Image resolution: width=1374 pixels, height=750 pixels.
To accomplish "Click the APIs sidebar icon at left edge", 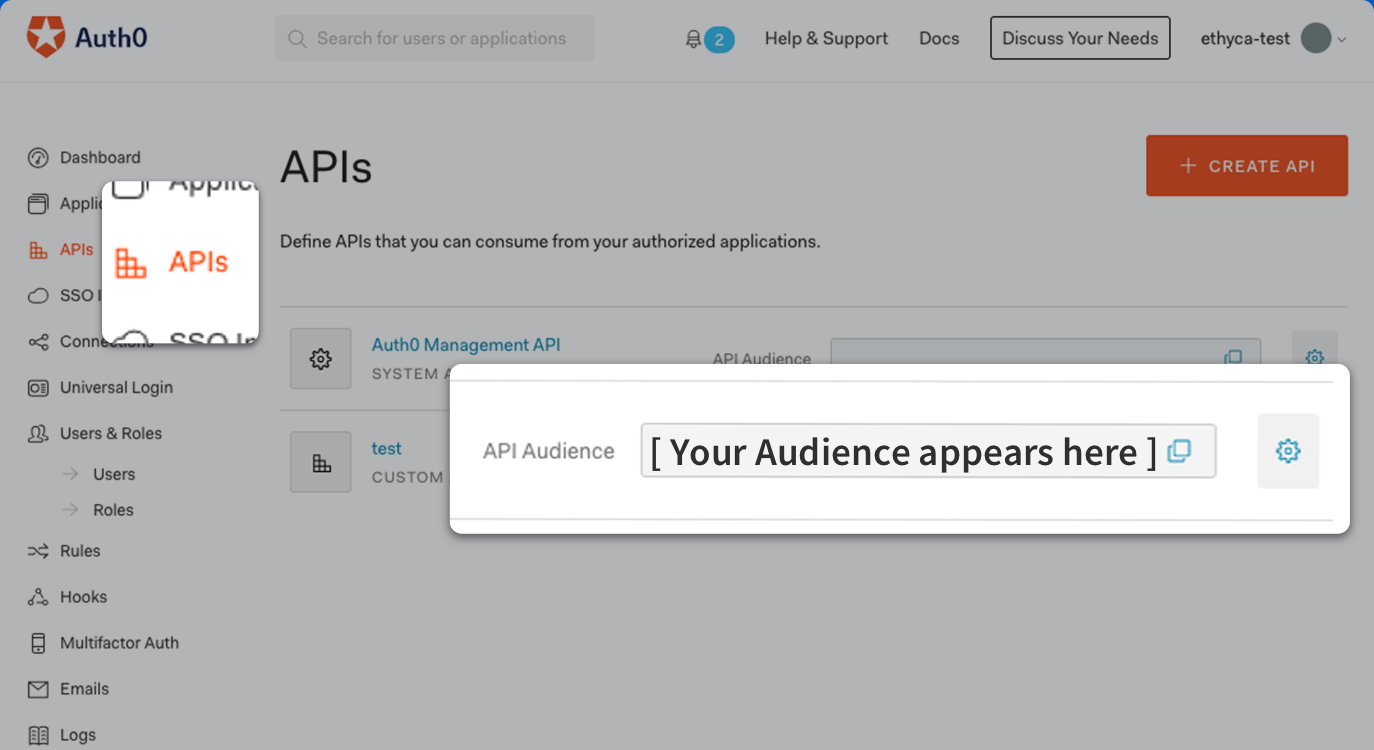I will [38, 250].
